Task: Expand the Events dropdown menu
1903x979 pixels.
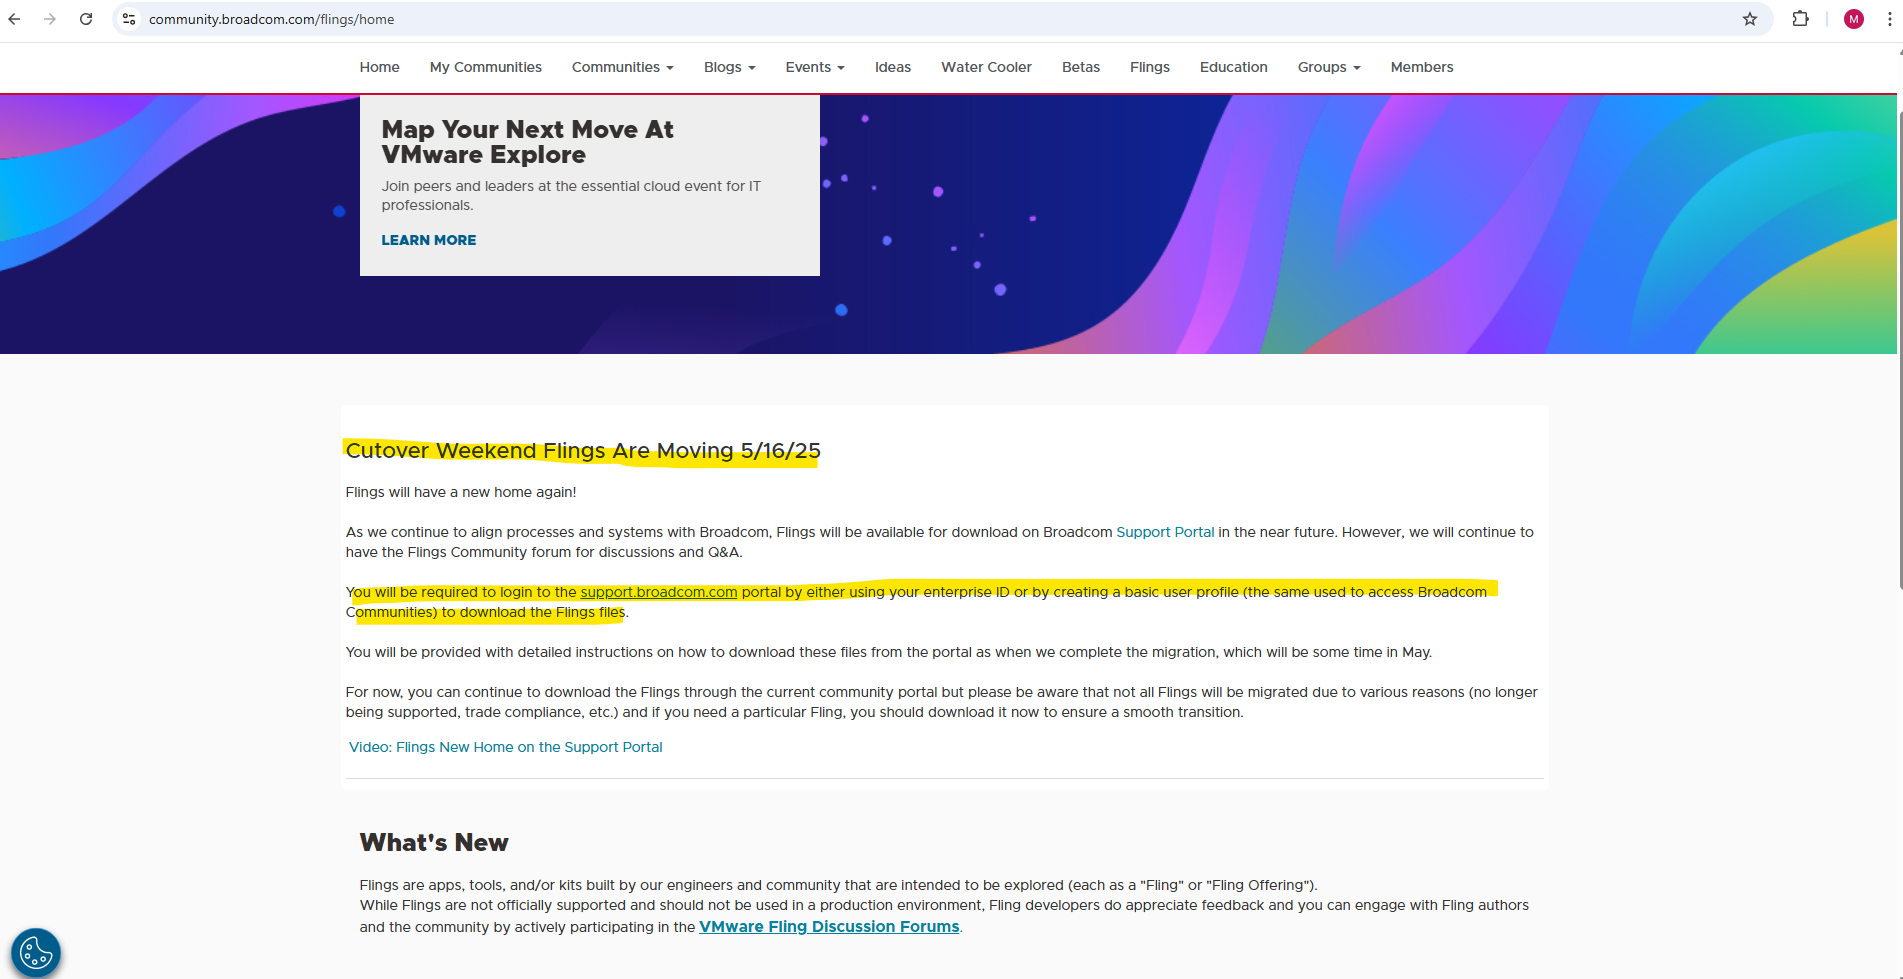Action: point(815,67)
